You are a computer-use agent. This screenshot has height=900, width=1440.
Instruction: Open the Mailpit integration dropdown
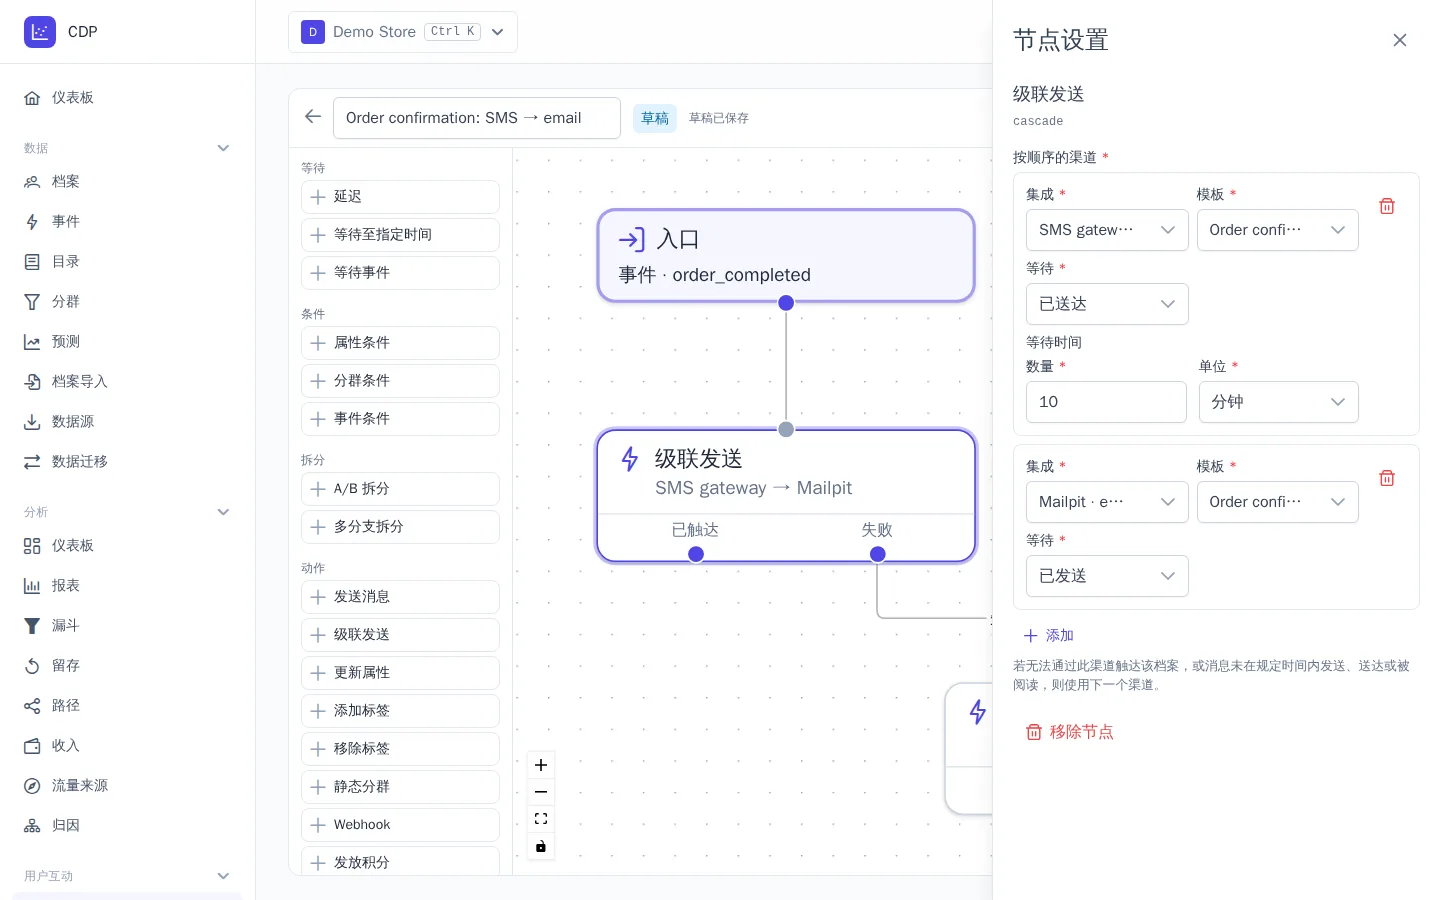pos(1107,502)
